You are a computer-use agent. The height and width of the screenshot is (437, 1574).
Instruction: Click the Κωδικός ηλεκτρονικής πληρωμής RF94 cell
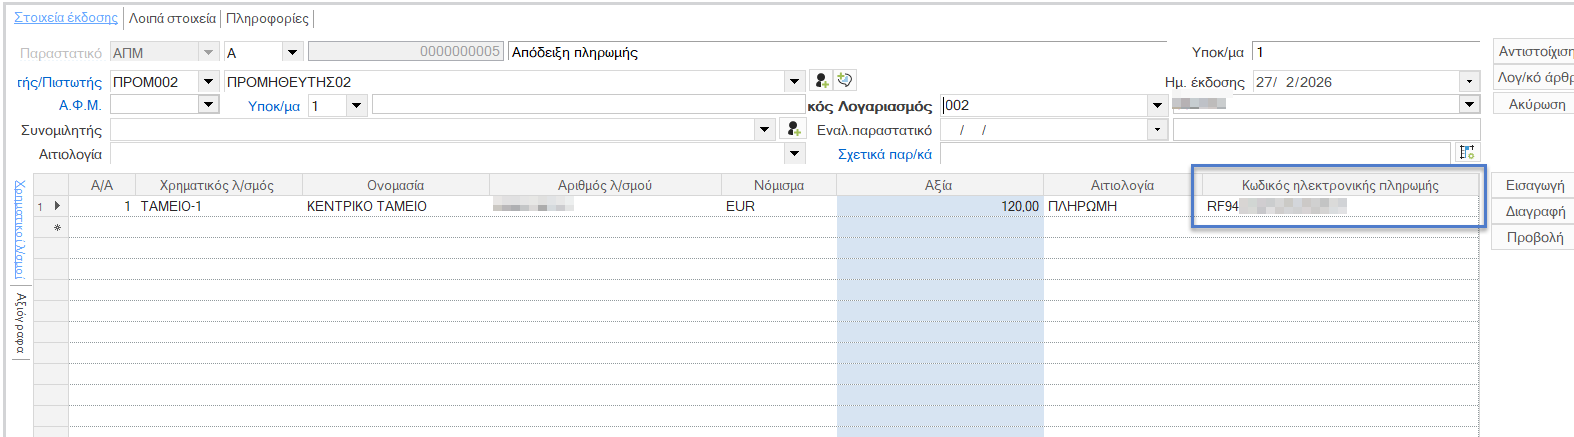point(1340,206)
